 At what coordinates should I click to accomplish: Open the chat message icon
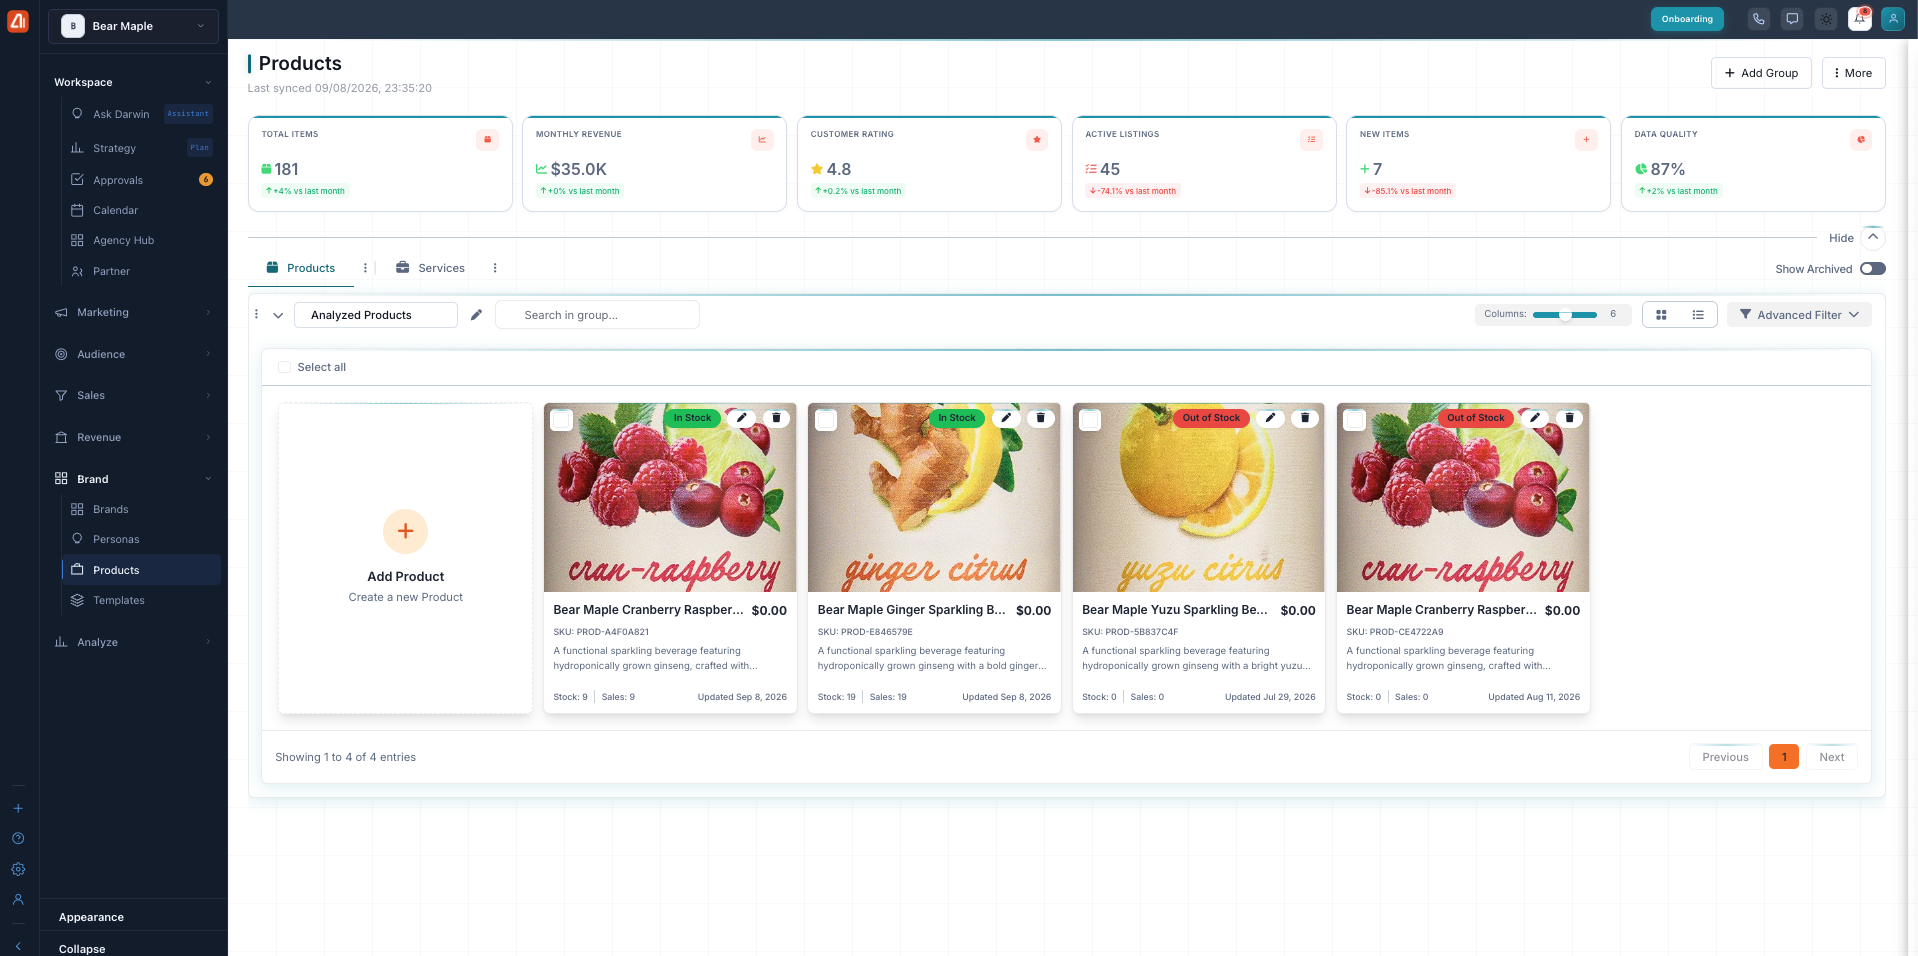click(1792, 19)
